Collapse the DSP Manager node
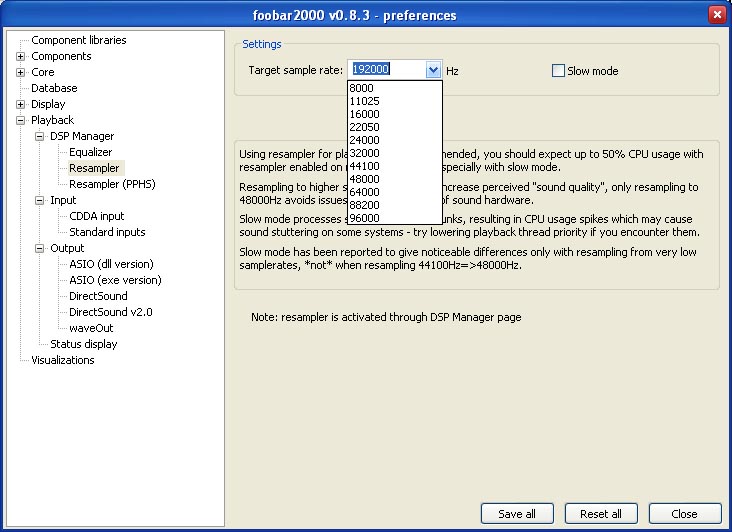732x532 pixels. point(40,136)
